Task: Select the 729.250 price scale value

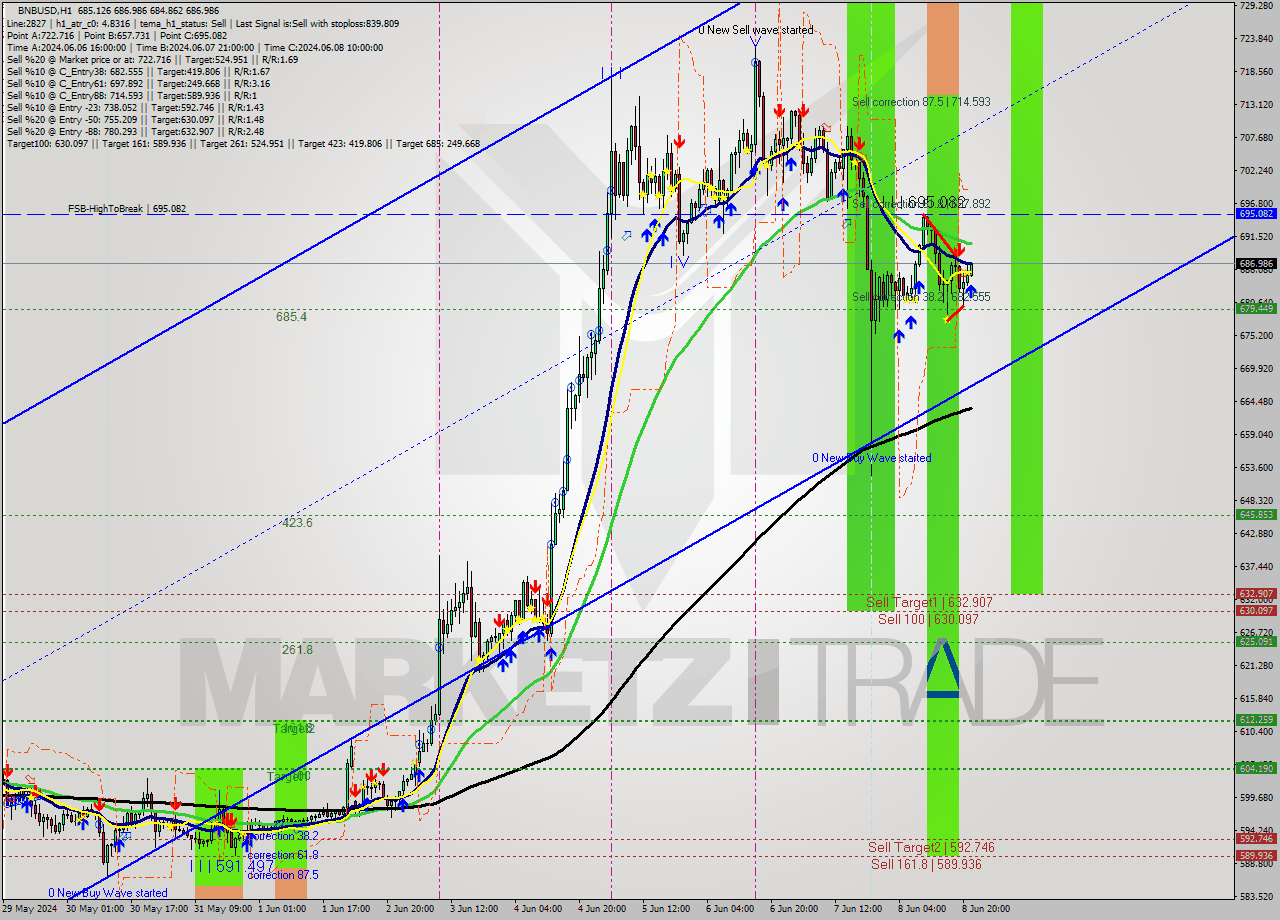Action: [1256, 6]
